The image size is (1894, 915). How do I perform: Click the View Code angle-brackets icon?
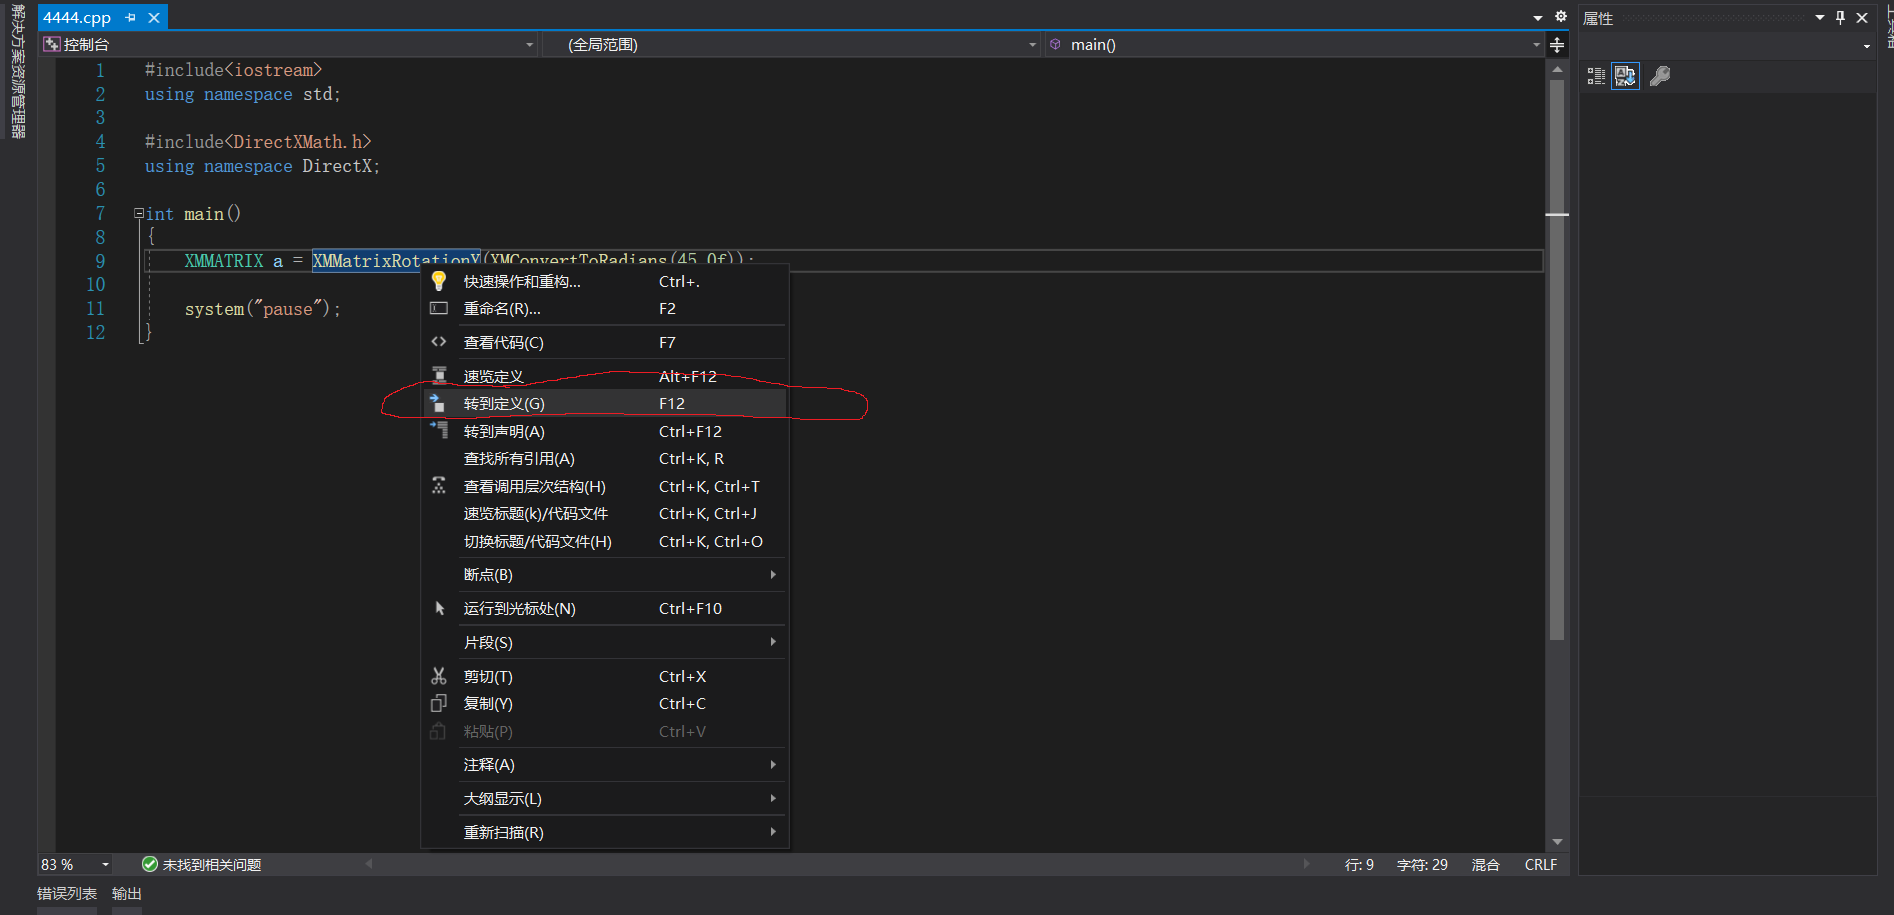click(x=438, y=342)
